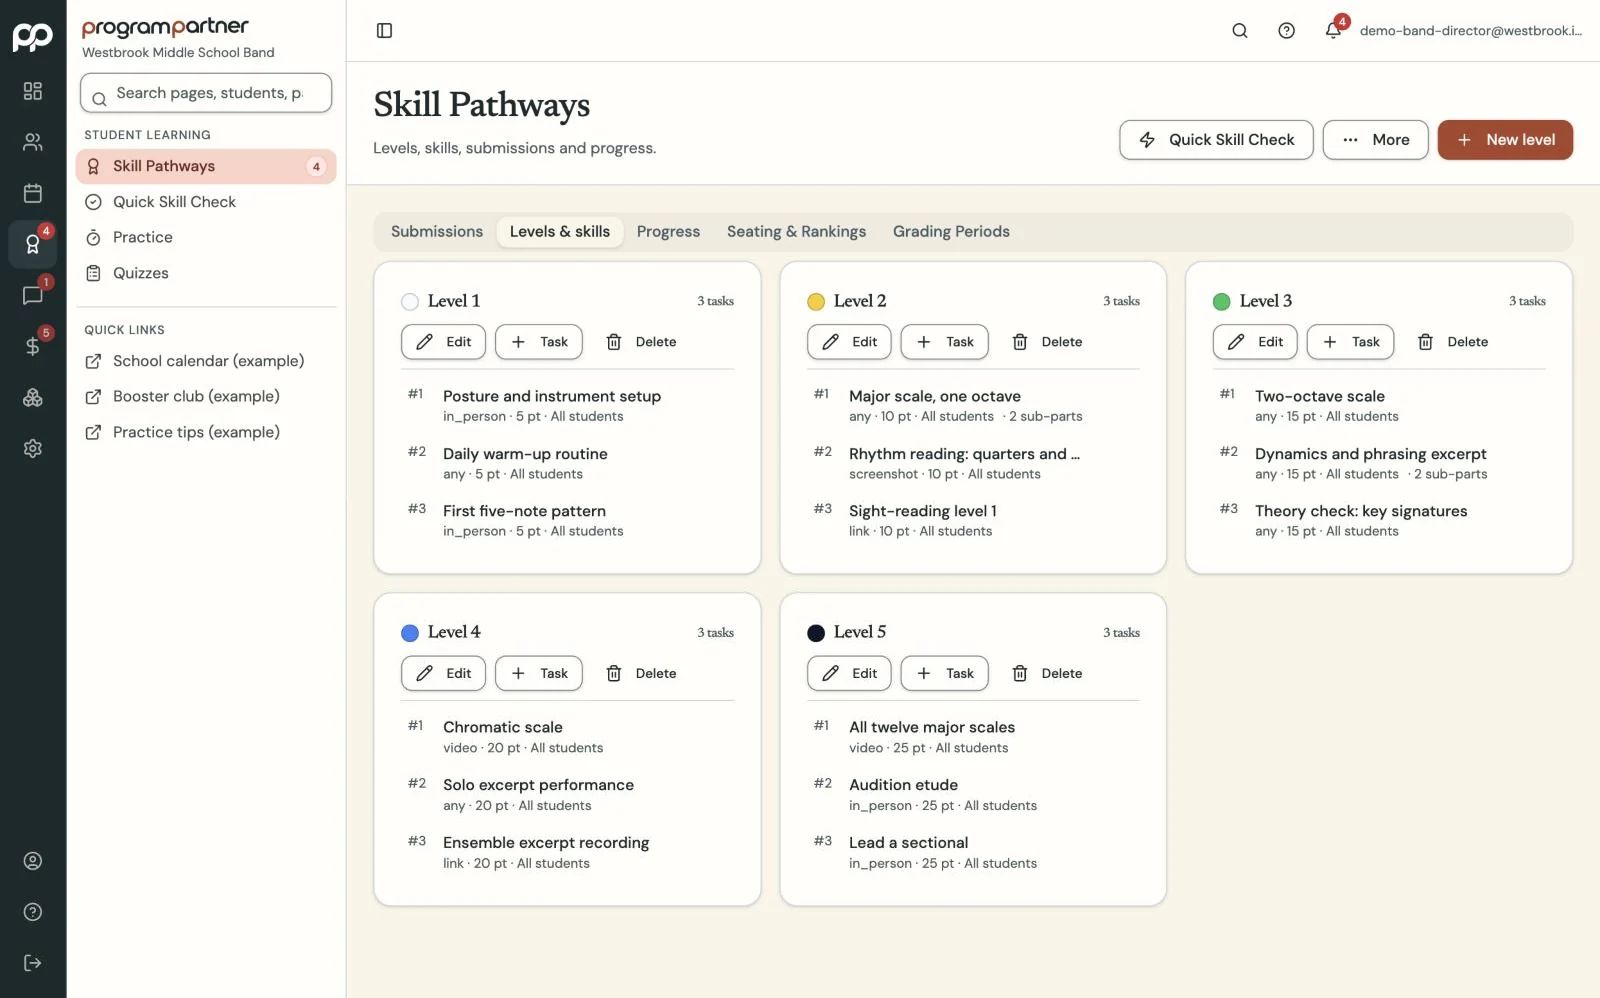Switch to the Progress tab
The width and height of the screenshot is (1600, 998).
[x=668, y=232]
